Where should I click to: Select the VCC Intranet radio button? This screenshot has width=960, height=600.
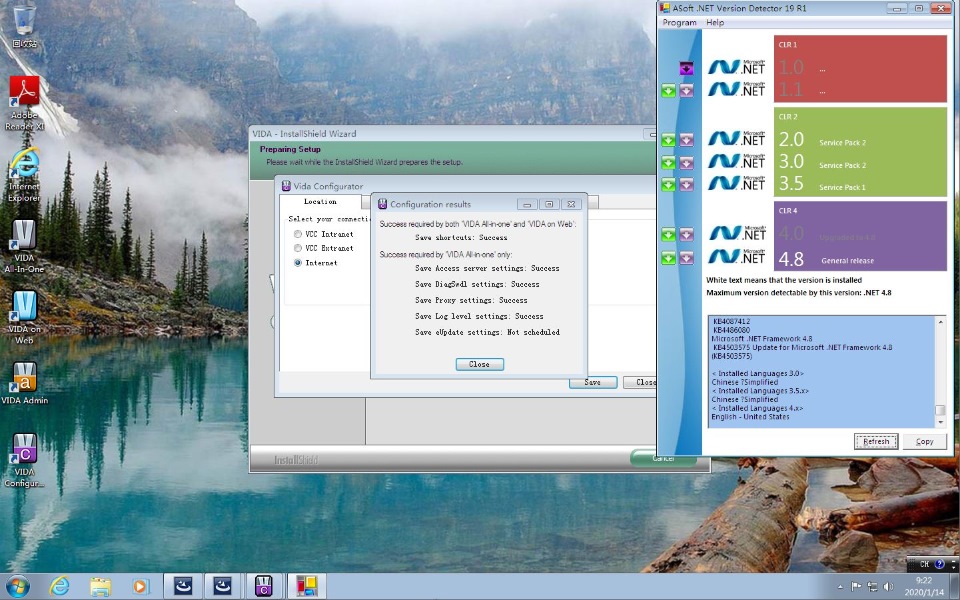298,234
